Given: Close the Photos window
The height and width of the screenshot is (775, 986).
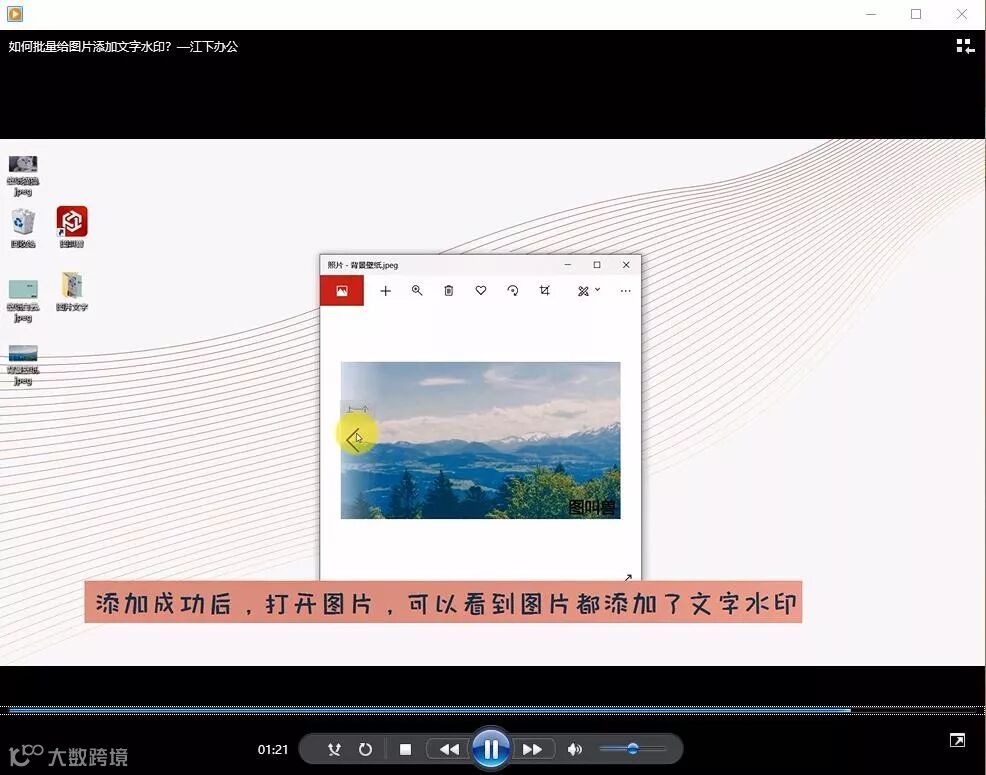Looking at the screenshot, I should click(626, 265).
